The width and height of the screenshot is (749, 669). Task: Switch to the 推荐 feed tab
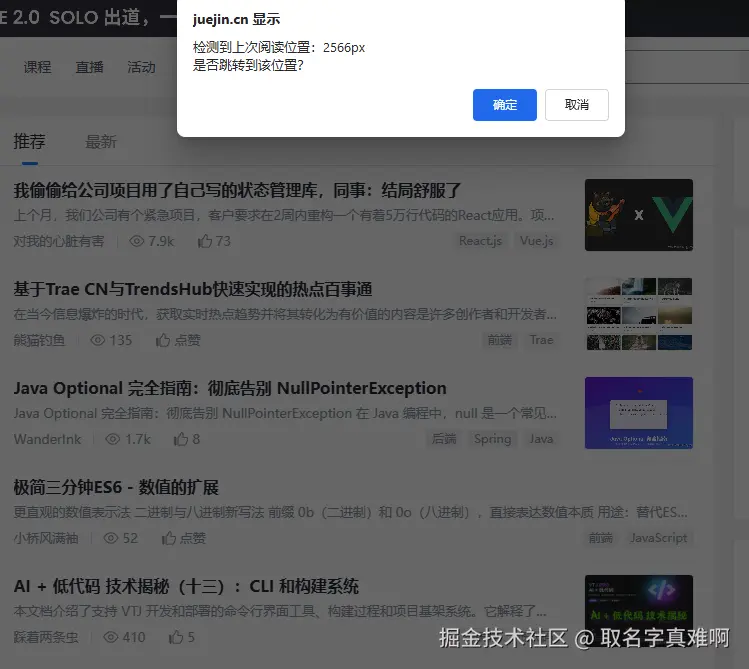(29, 142)
